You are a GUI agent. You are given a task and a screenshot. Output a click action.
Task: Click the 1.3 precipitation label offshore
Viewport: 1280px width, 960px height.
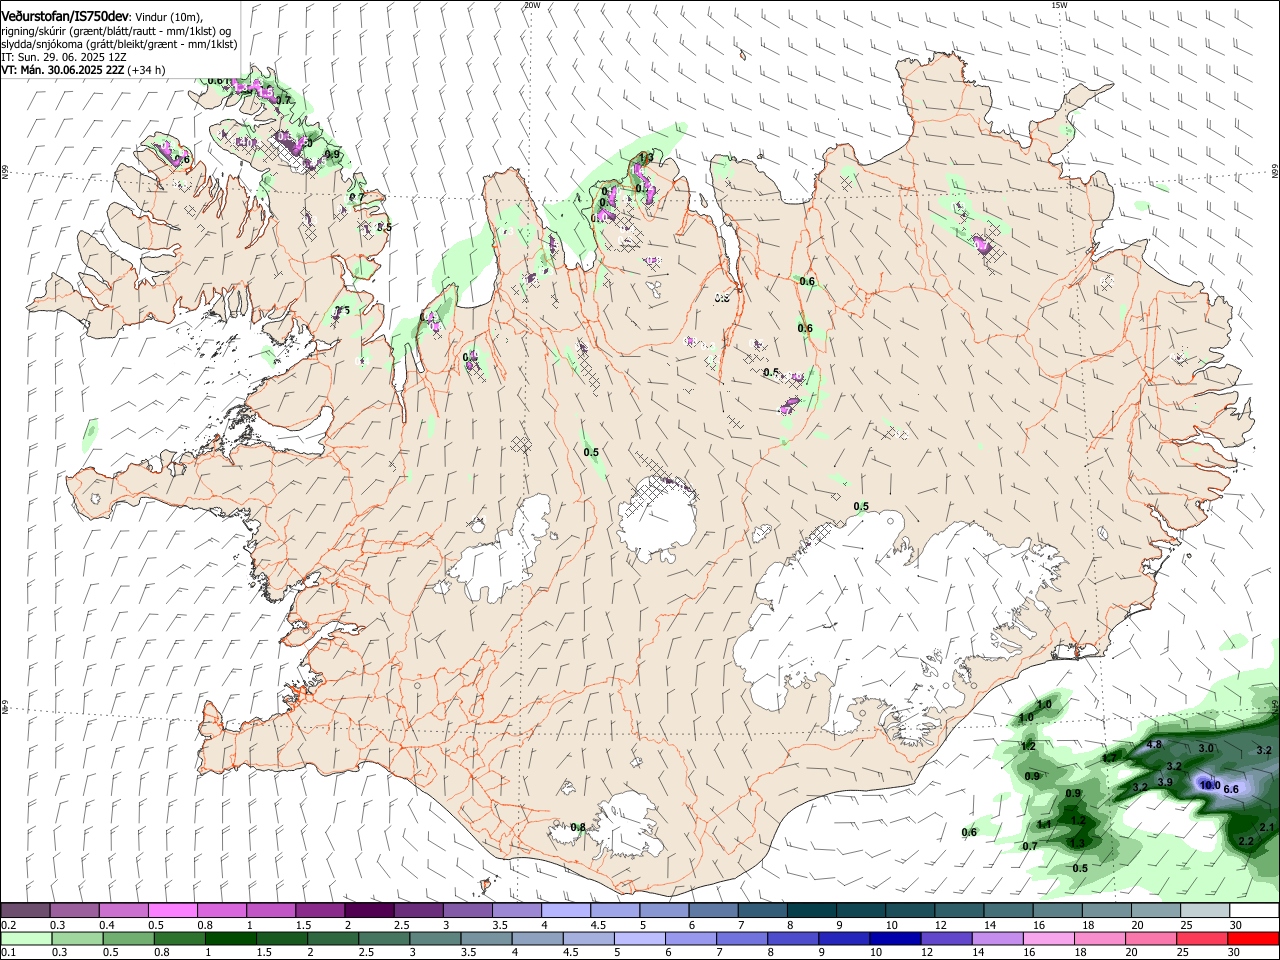point(1077,843)
